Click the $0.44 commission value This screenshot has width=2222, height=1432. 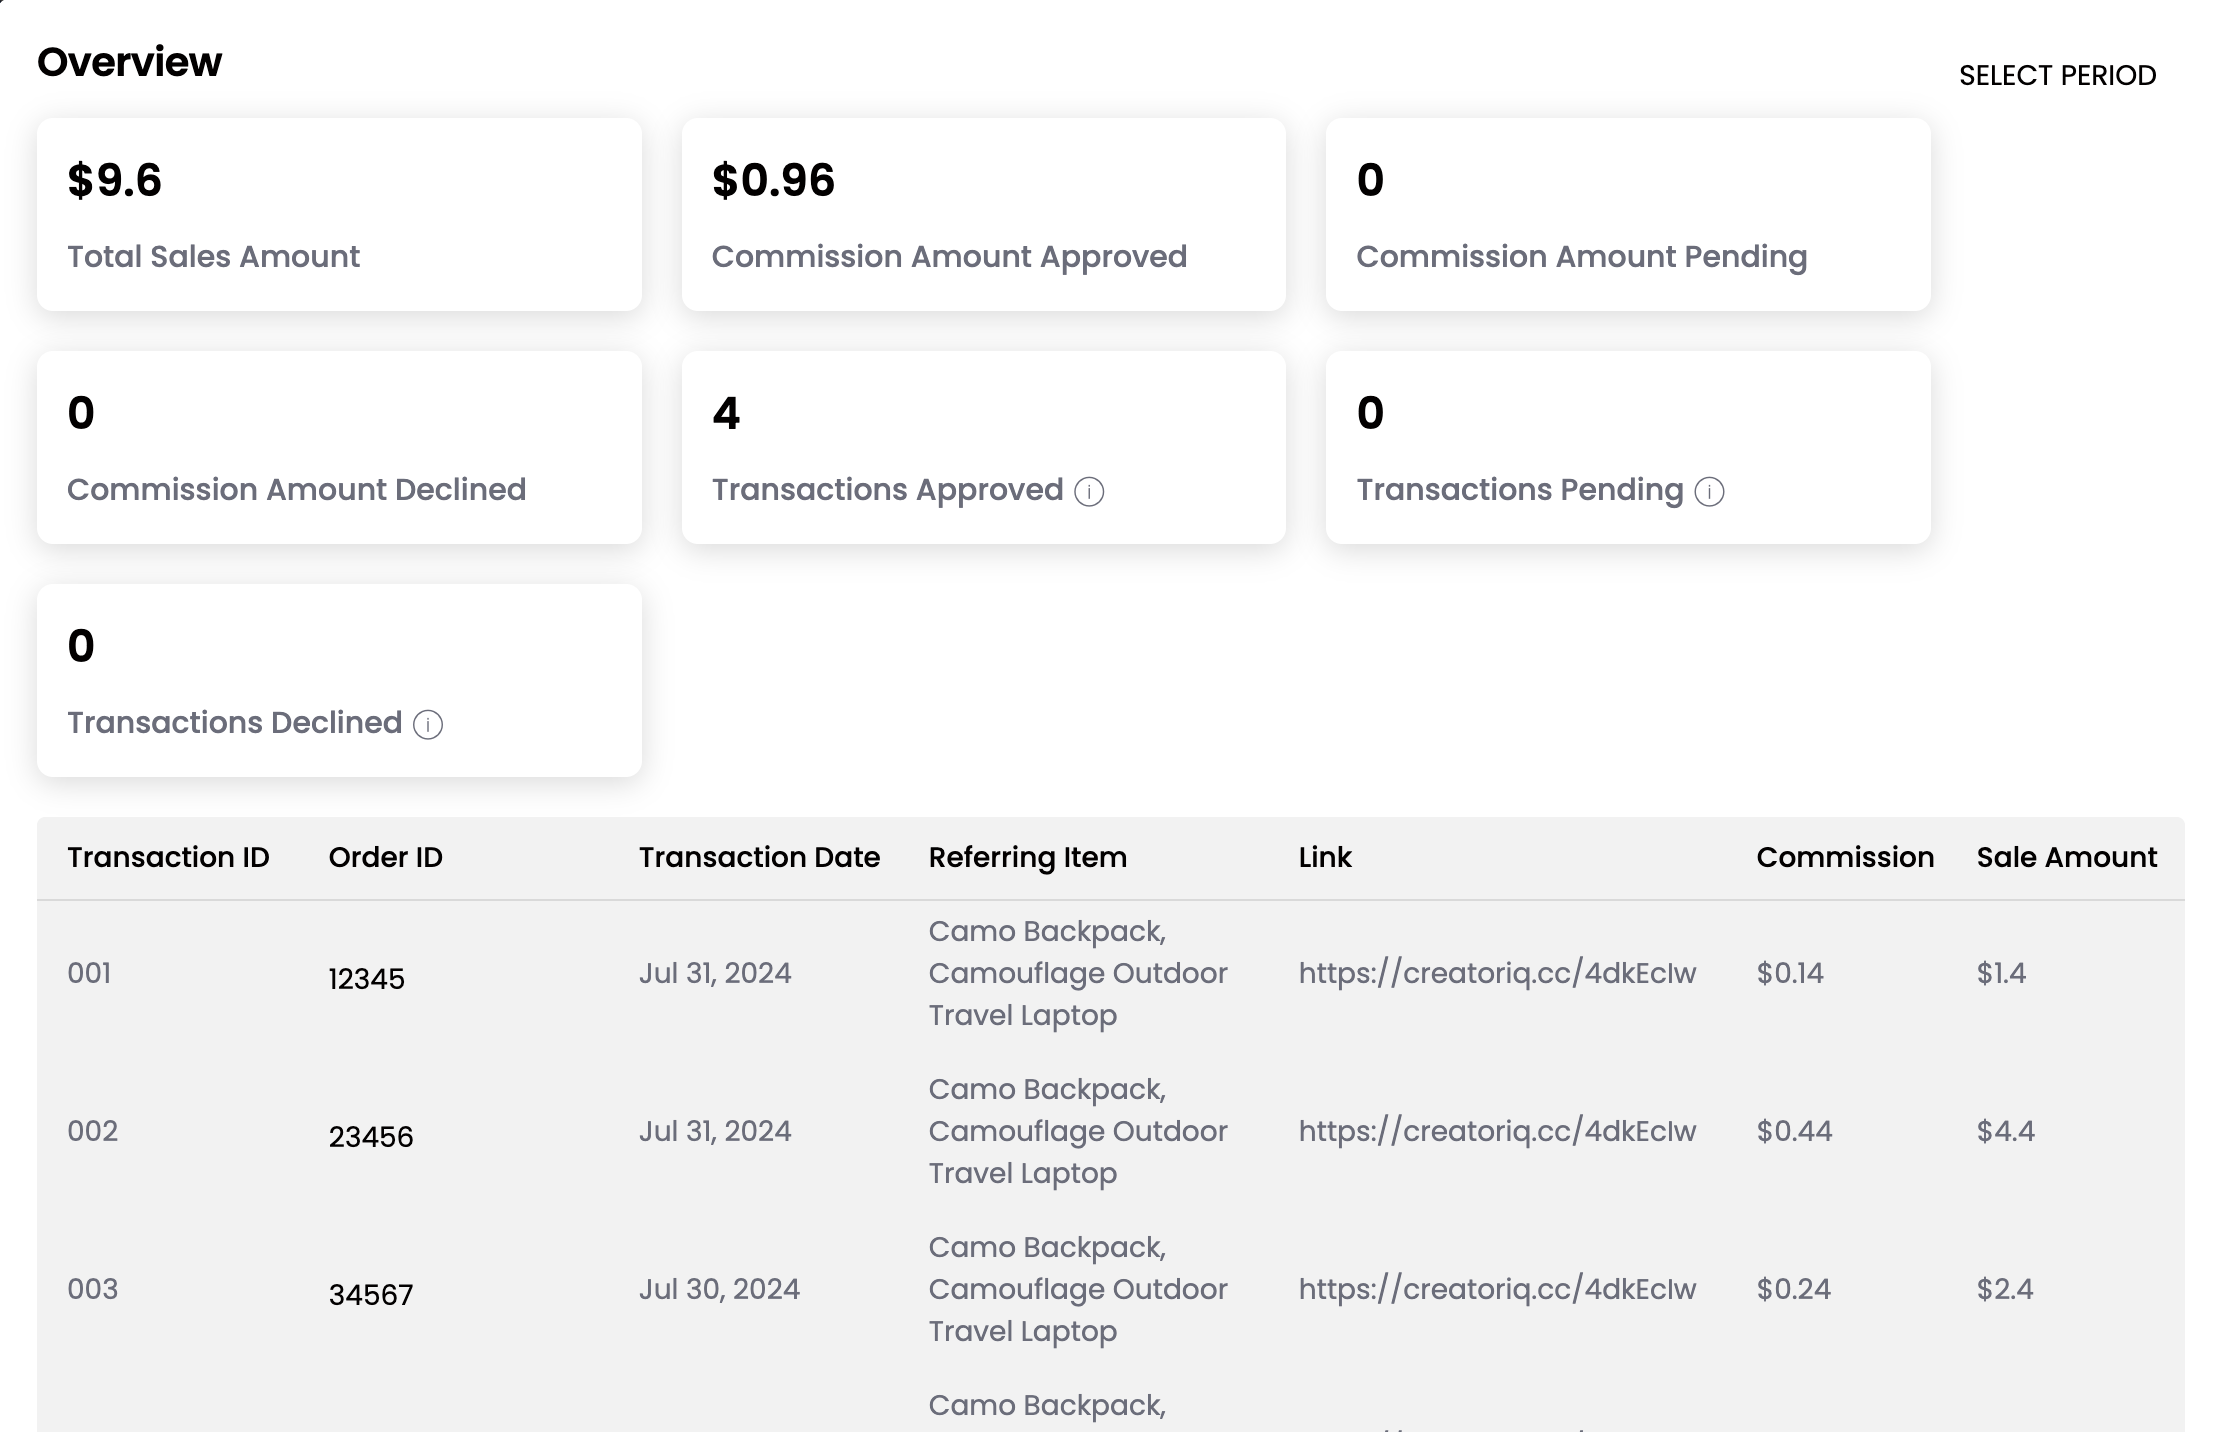(1795, 1131)
